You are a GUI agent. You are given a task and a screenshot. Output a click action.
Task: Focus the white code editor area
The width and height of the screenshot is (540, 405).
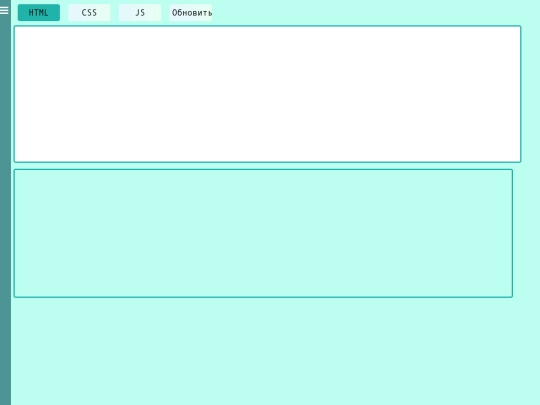tap(268, 94)
